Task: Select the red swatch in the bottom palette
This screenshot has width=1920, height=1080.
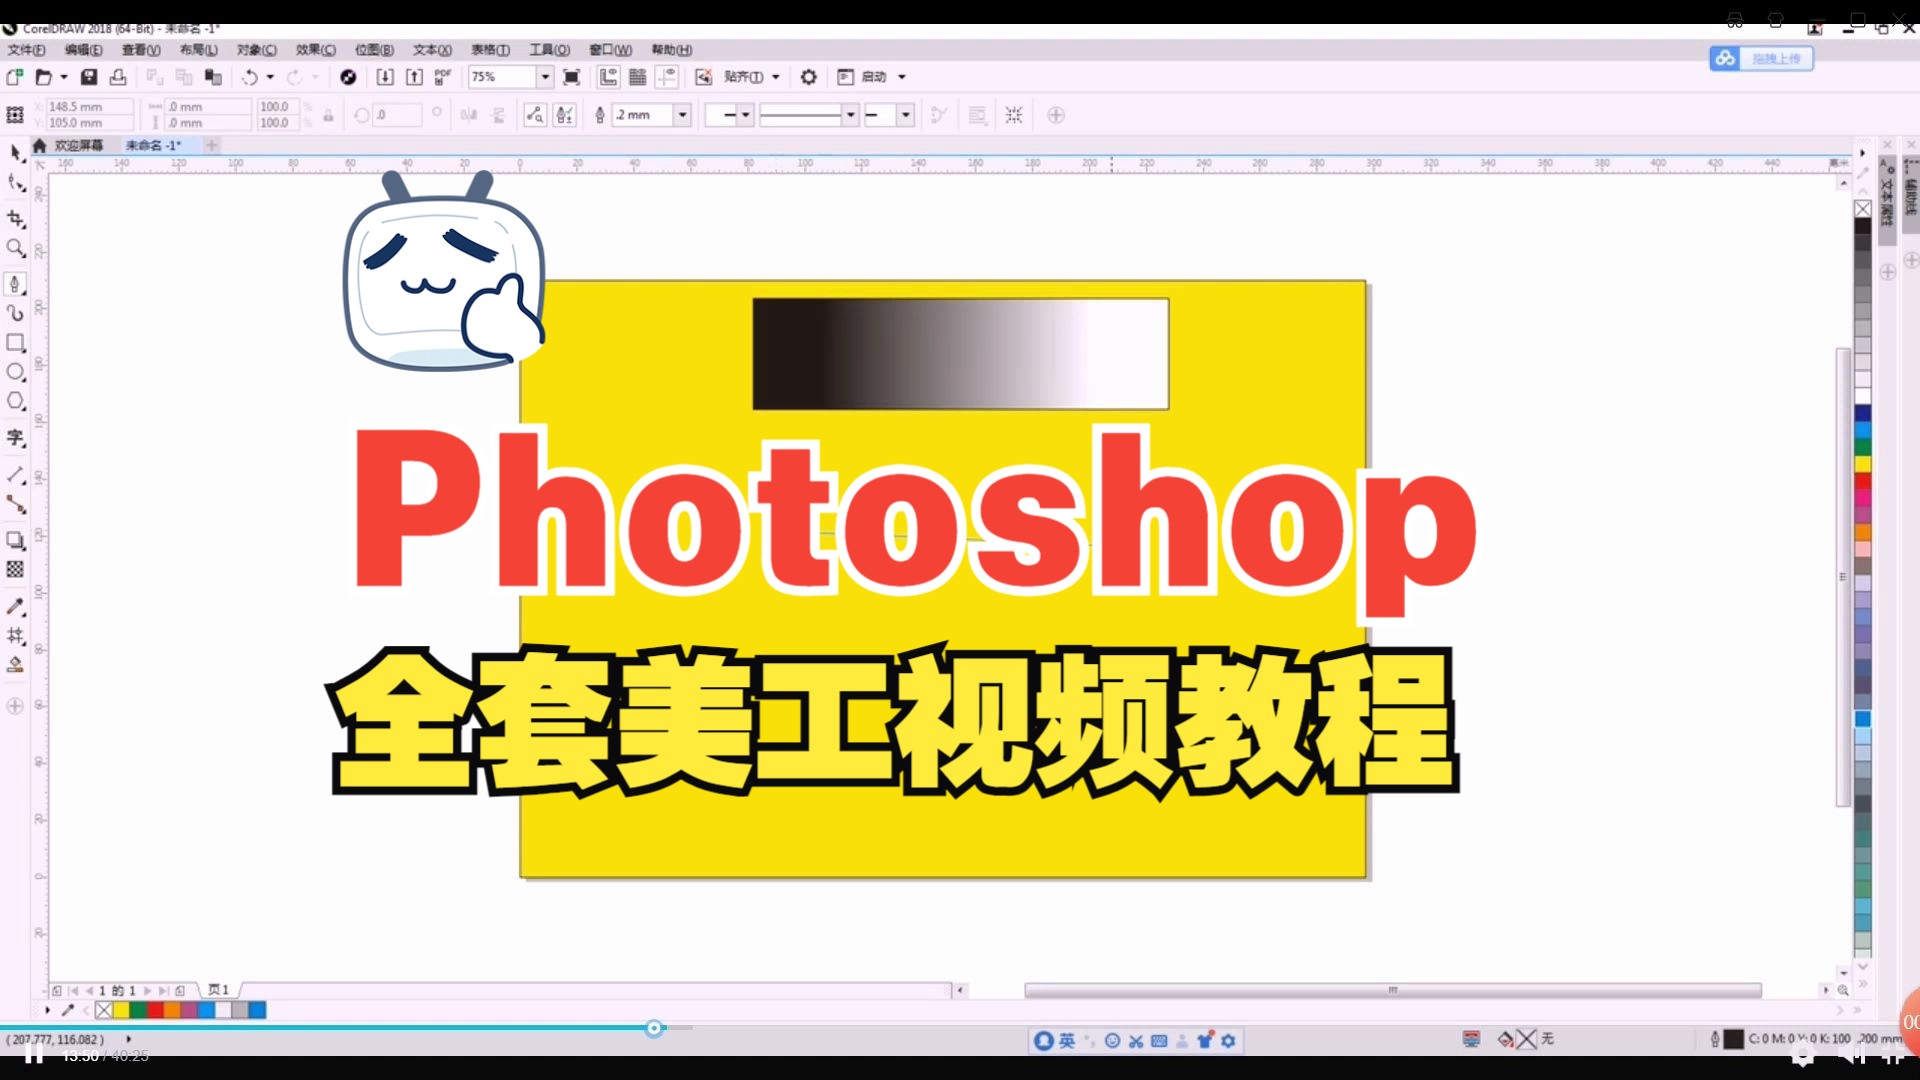Action: point(155,1011)
